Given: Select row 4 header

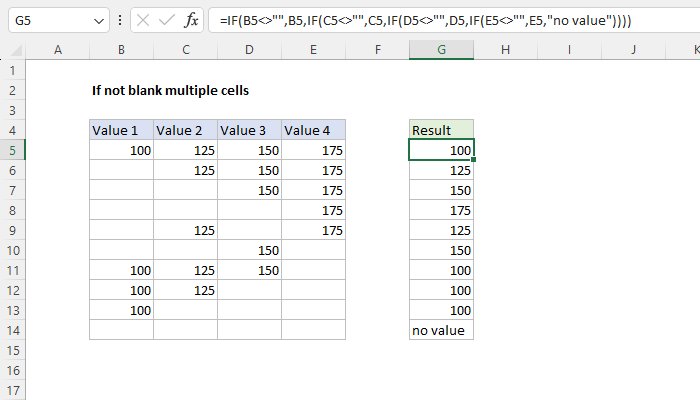Looking at the screenshot, I should [12, 130].
